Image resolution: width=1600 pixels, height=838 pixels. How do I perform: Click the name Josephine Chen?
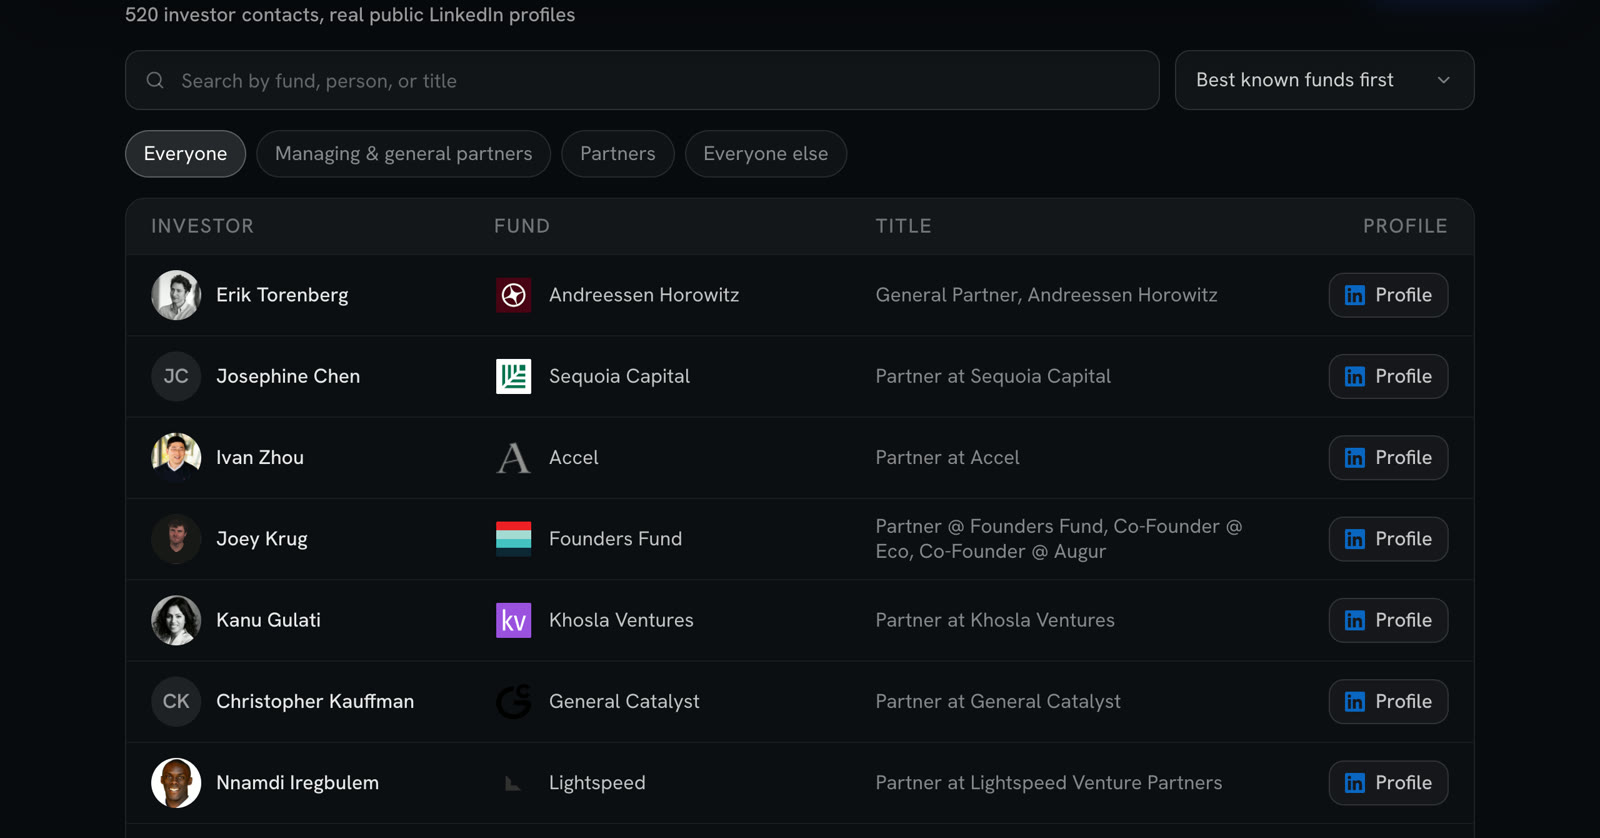(288, 376)
